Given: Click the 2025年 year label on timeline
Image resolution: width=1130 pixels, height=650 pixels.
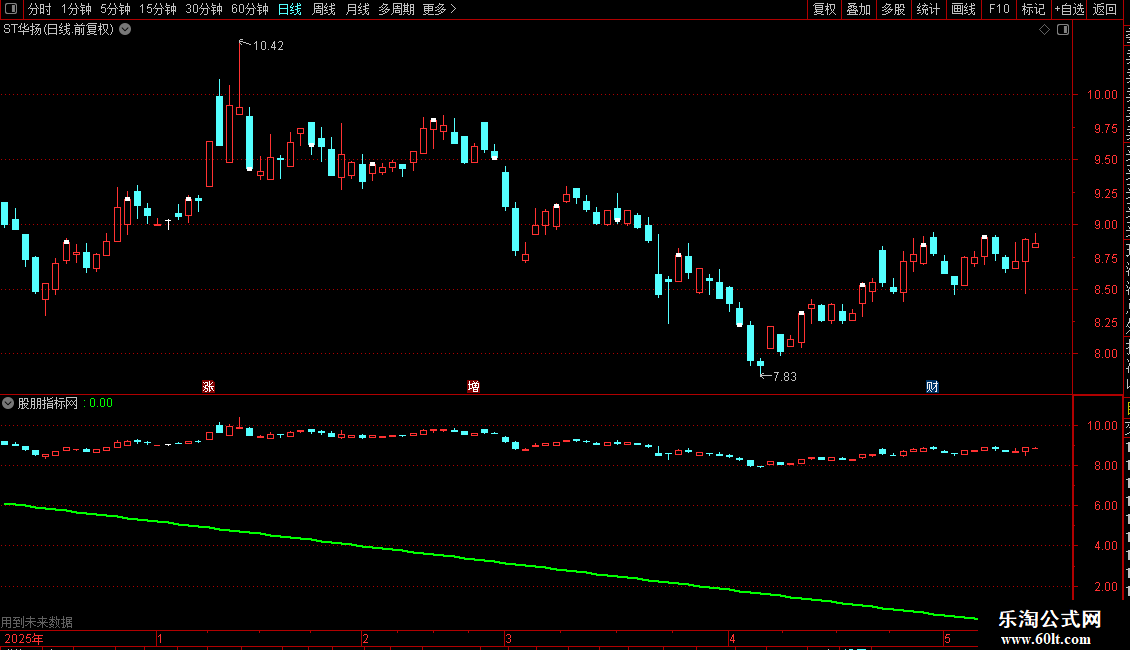Looking at the screenshot, I should (x=24, y=639).
